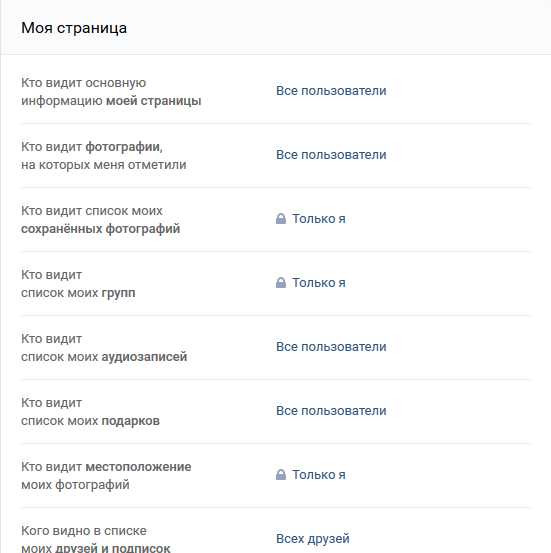Open 'Всех друзей' friends visibility dropdown
This screenshot has height=553, width=551.
coord(313,539)
